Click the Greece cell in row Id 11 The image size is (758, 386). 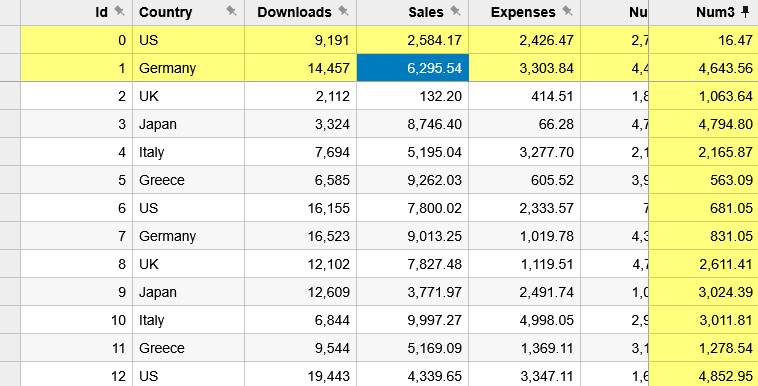pos(189,348)
